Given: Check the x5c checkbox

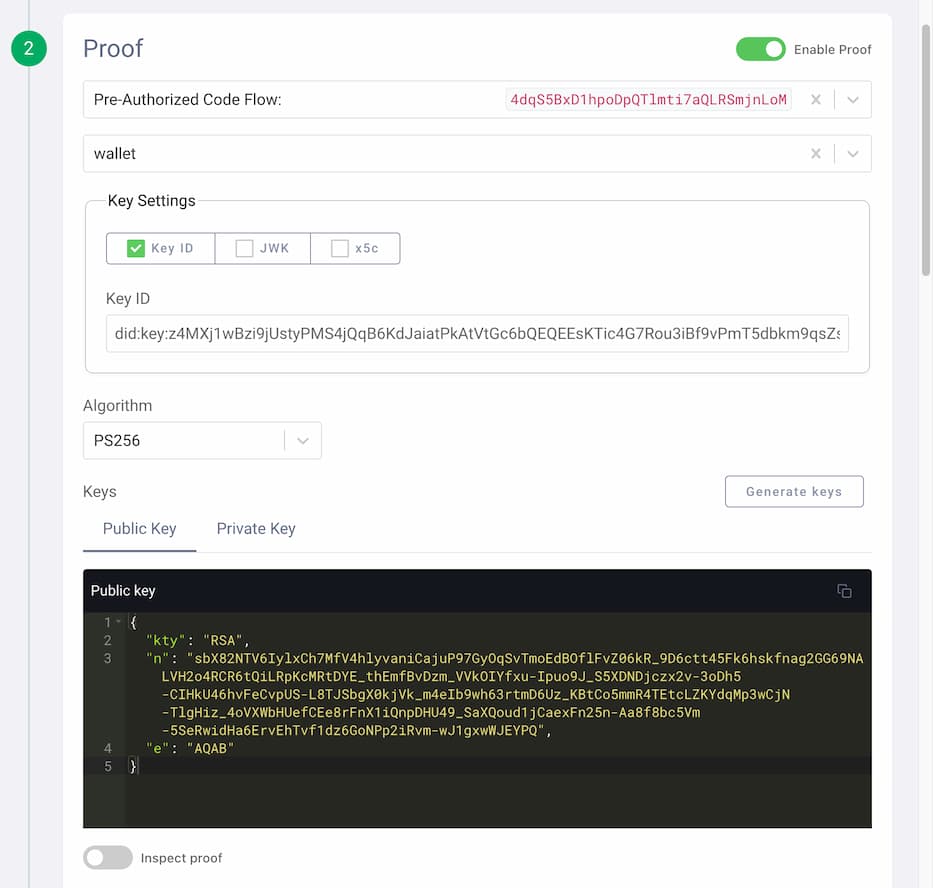Looking at the screenshot, I should tap(338, 248).
